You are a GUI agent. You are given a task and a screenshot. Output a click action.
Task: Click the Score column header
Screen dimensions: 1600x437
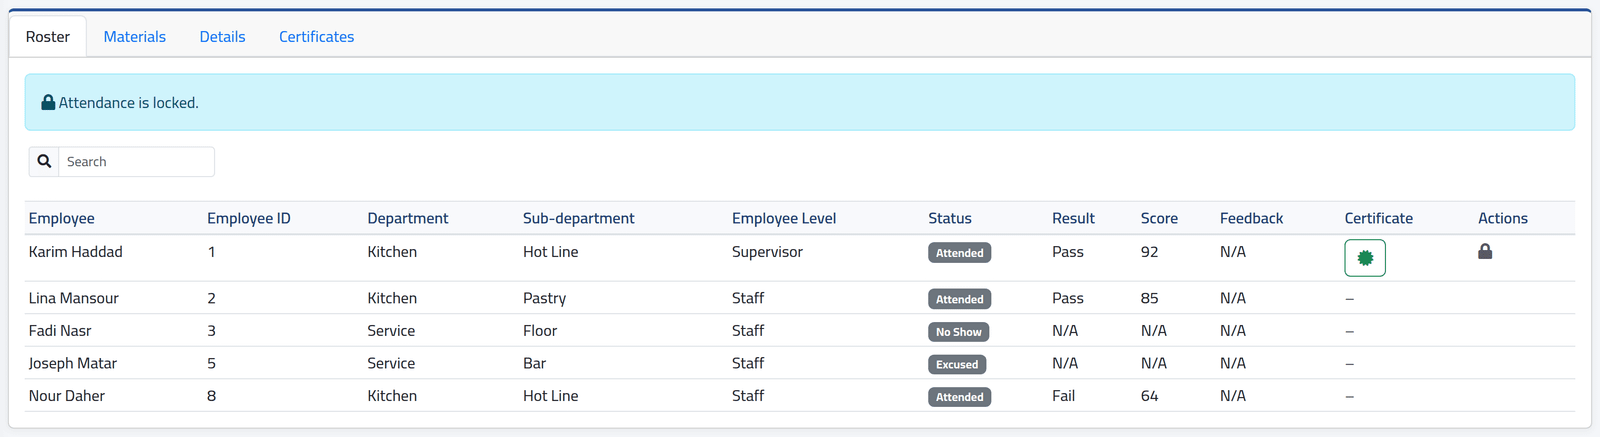pos(1159,218)
